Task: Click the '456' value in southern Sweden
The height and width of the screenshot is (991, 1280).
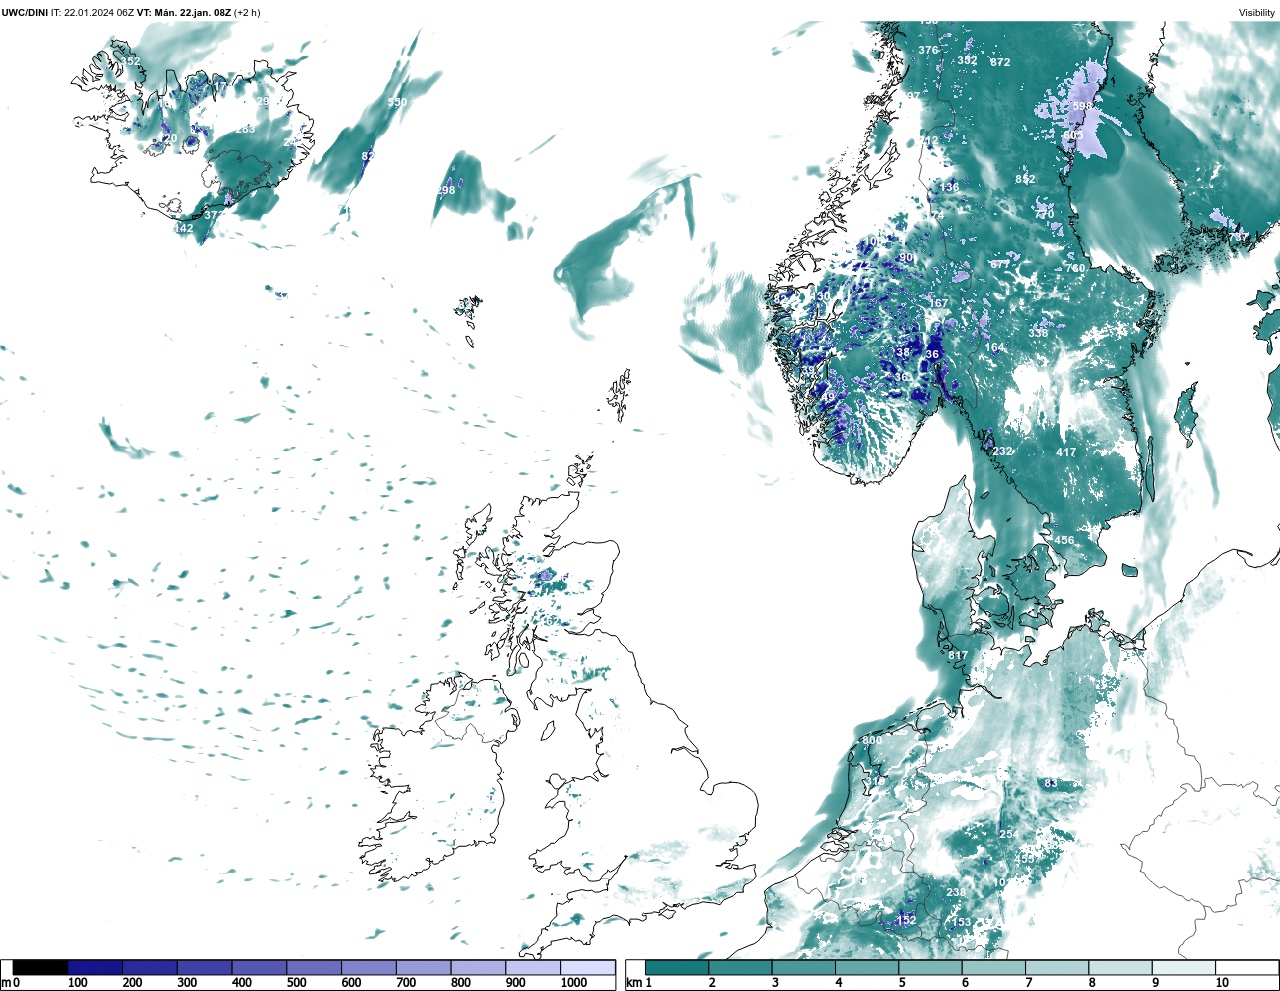Action: click(x=1064, y=540)
